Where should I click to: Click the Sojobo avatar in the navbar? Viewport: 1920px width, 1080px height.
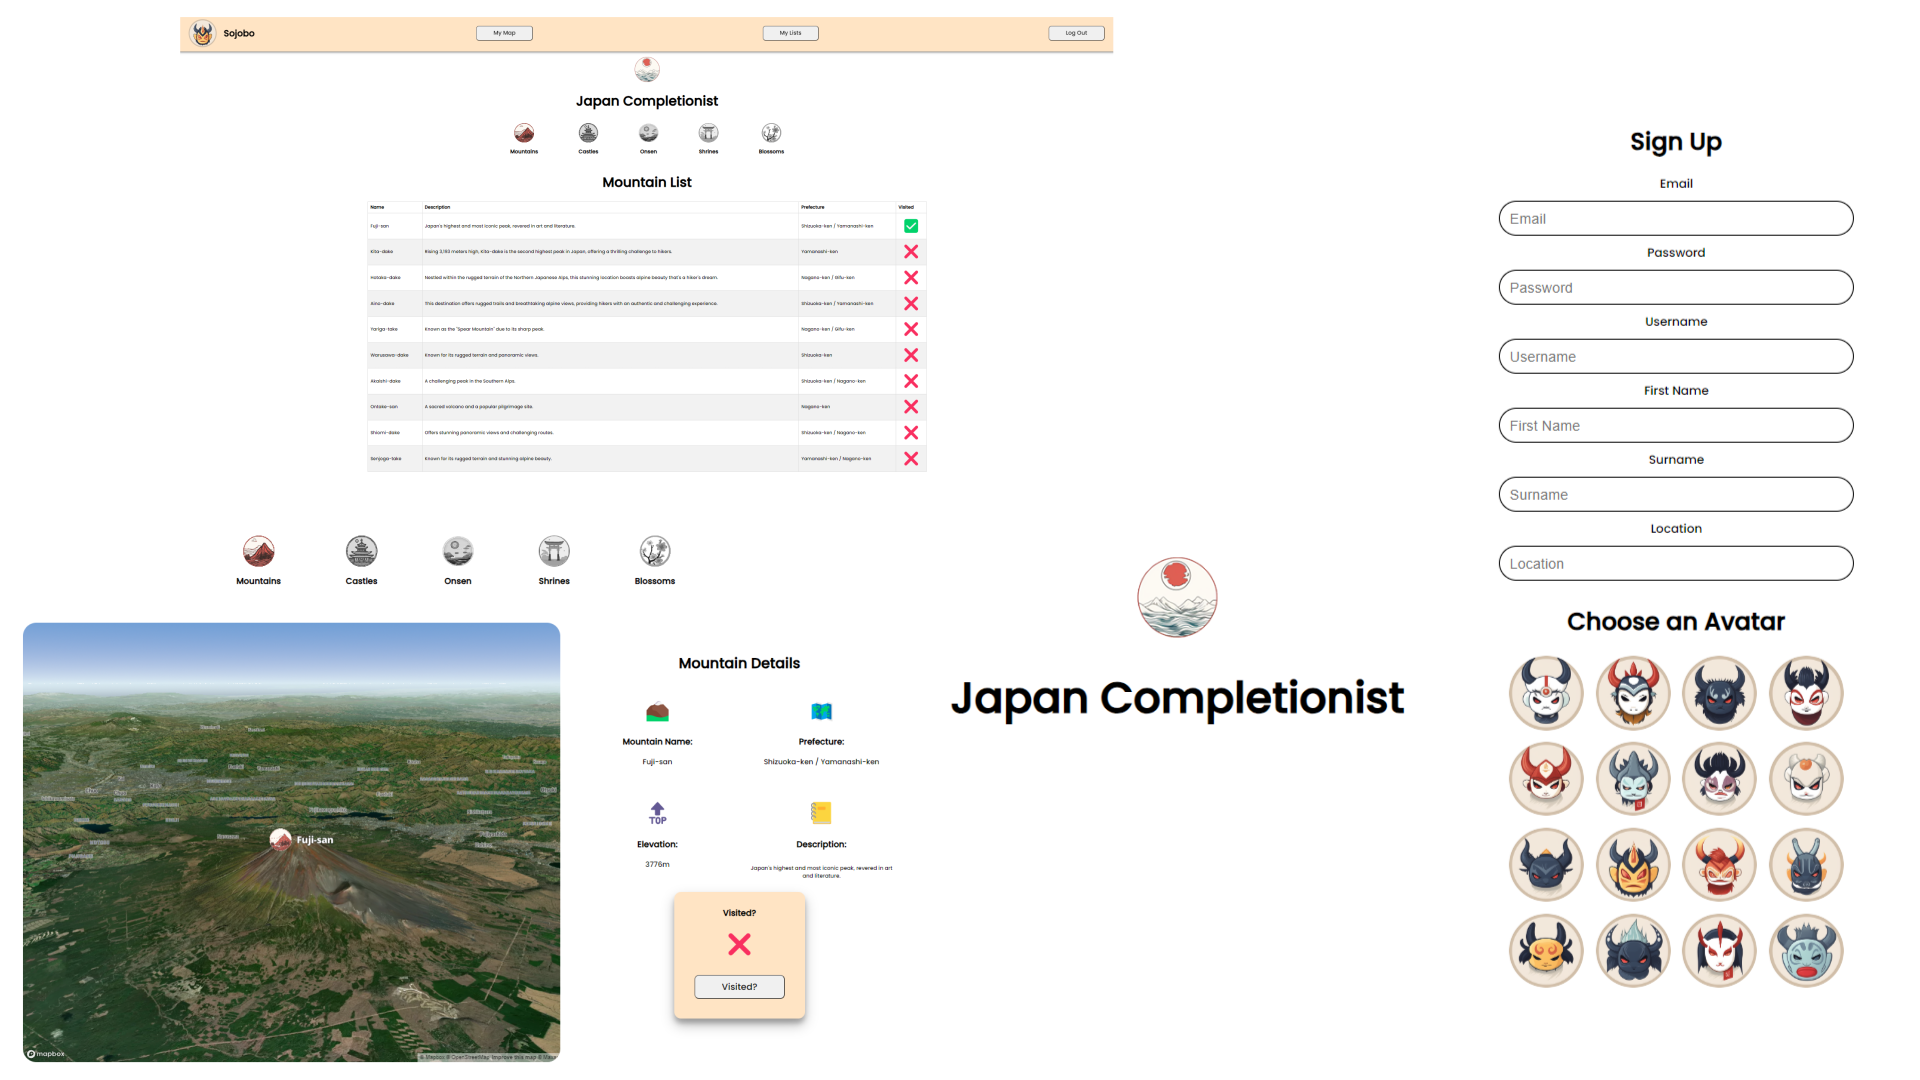click(x=203, y=33)
